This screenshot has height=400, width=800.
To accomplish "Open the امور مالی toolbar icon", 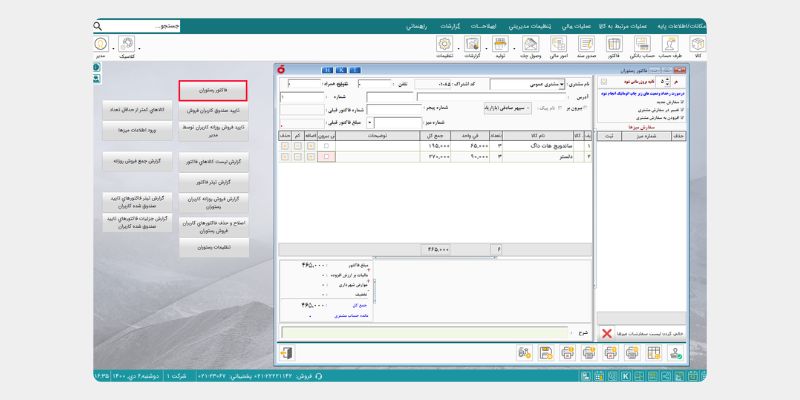I will 559,44.
